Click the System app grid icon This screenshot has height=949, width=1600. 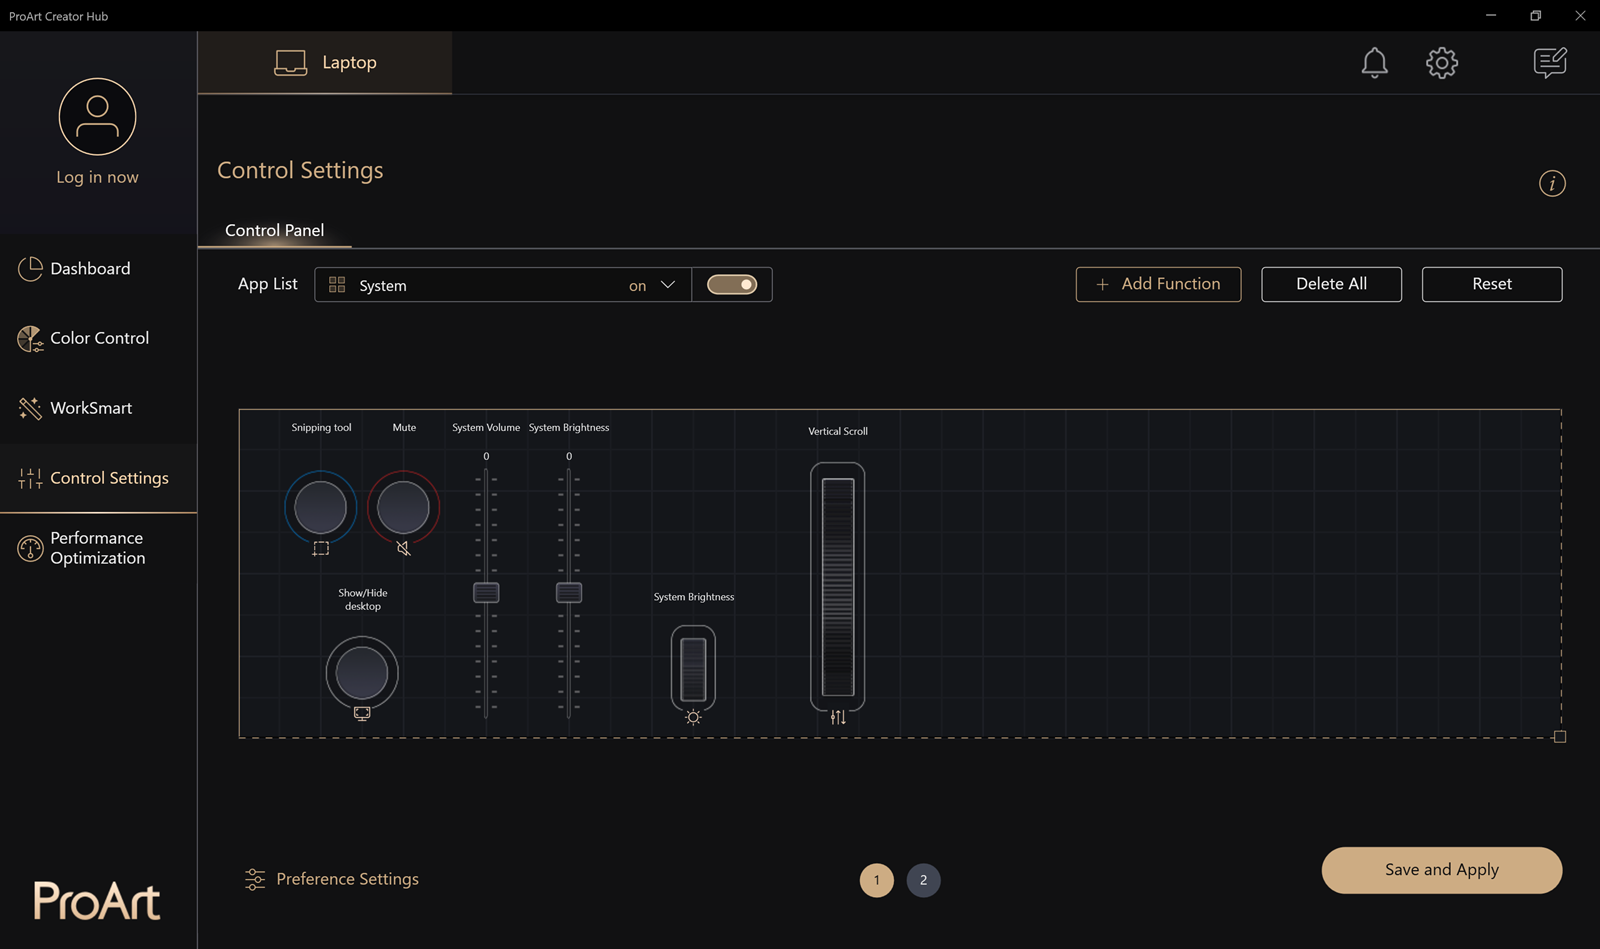[x=337, y=285]
